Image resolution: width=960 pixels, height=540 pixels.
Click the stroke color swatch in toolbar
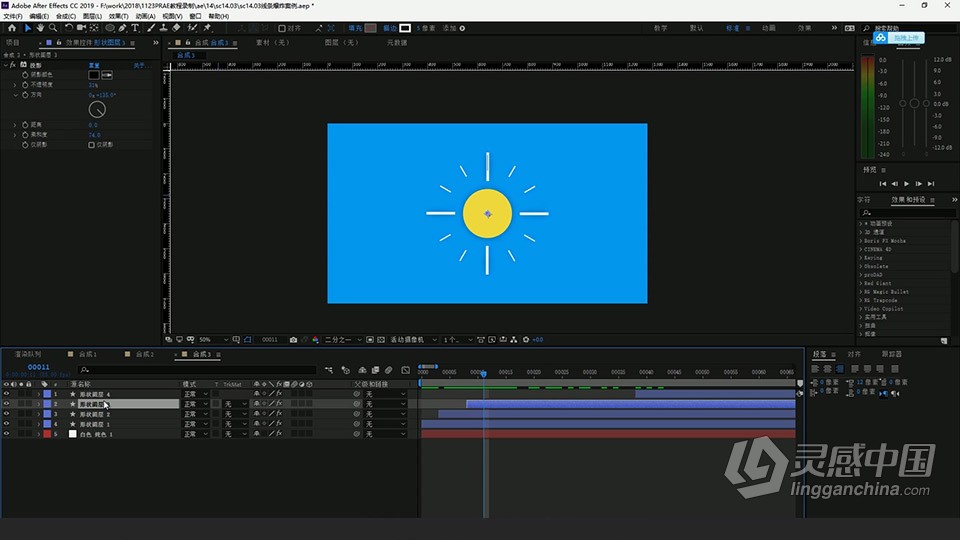pyautogui.click(x=405, y=28)
